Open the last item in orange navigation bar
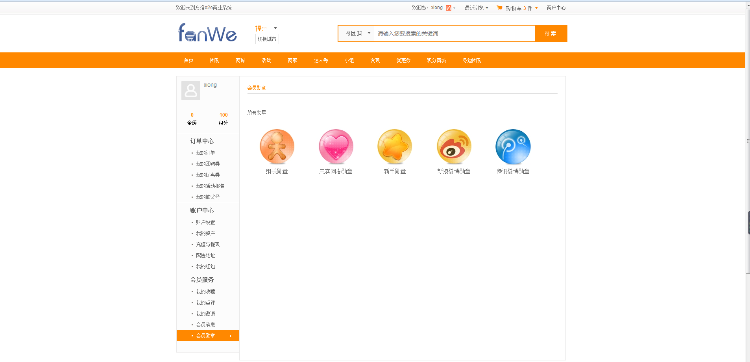This screenshot has height=362, width=750. coord(472,61)
